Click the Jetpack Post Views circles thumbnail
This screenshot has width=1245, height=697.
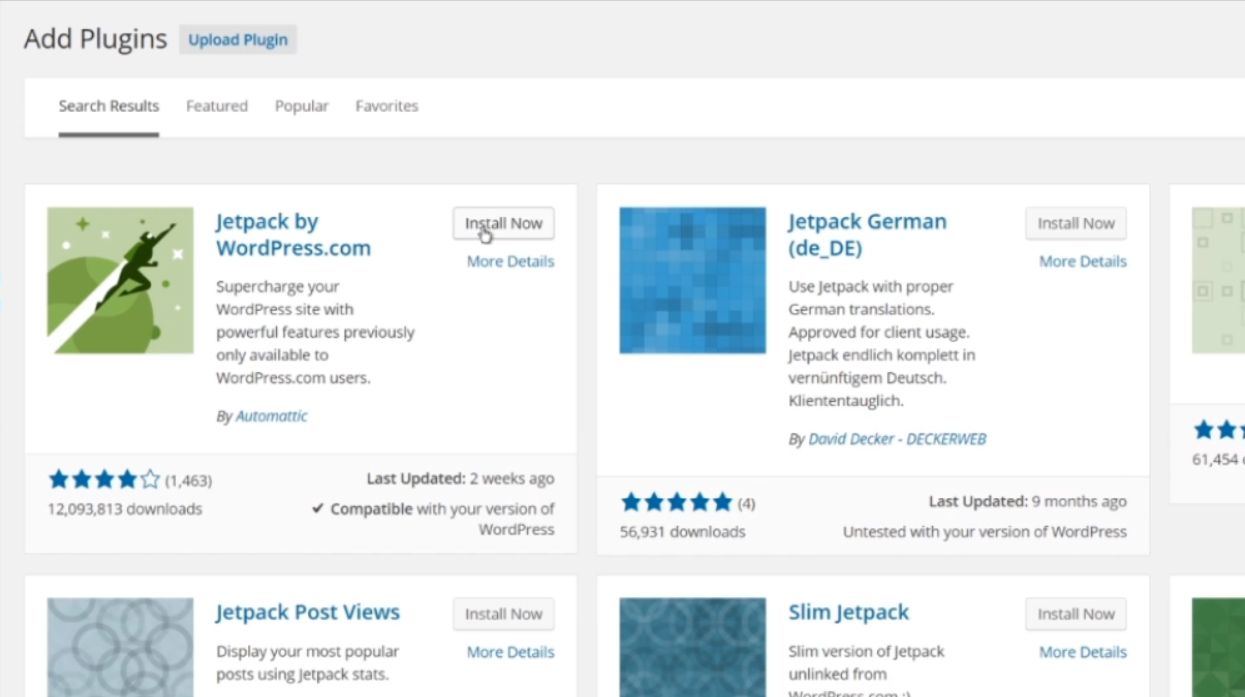(120, 647)
